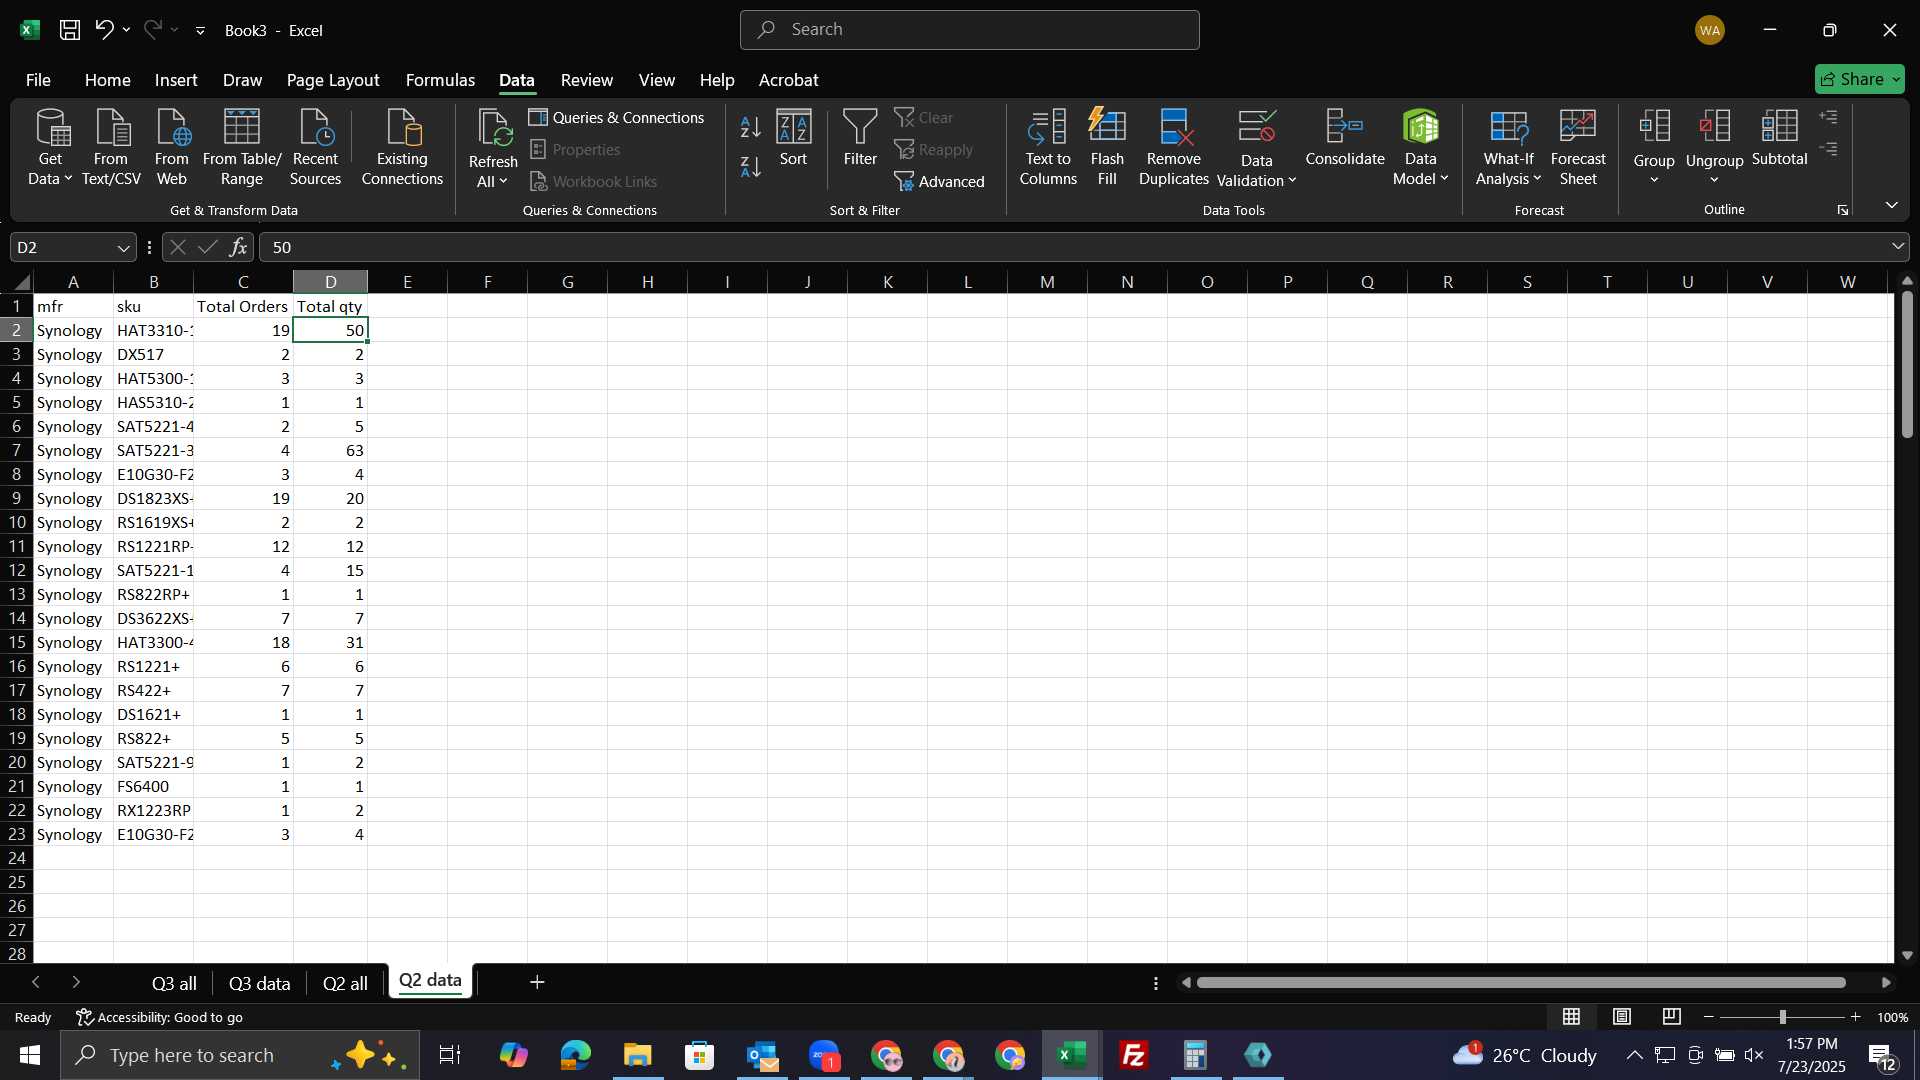
Task: Click the Save icon in title bar
Action: [x=69, y=30]
